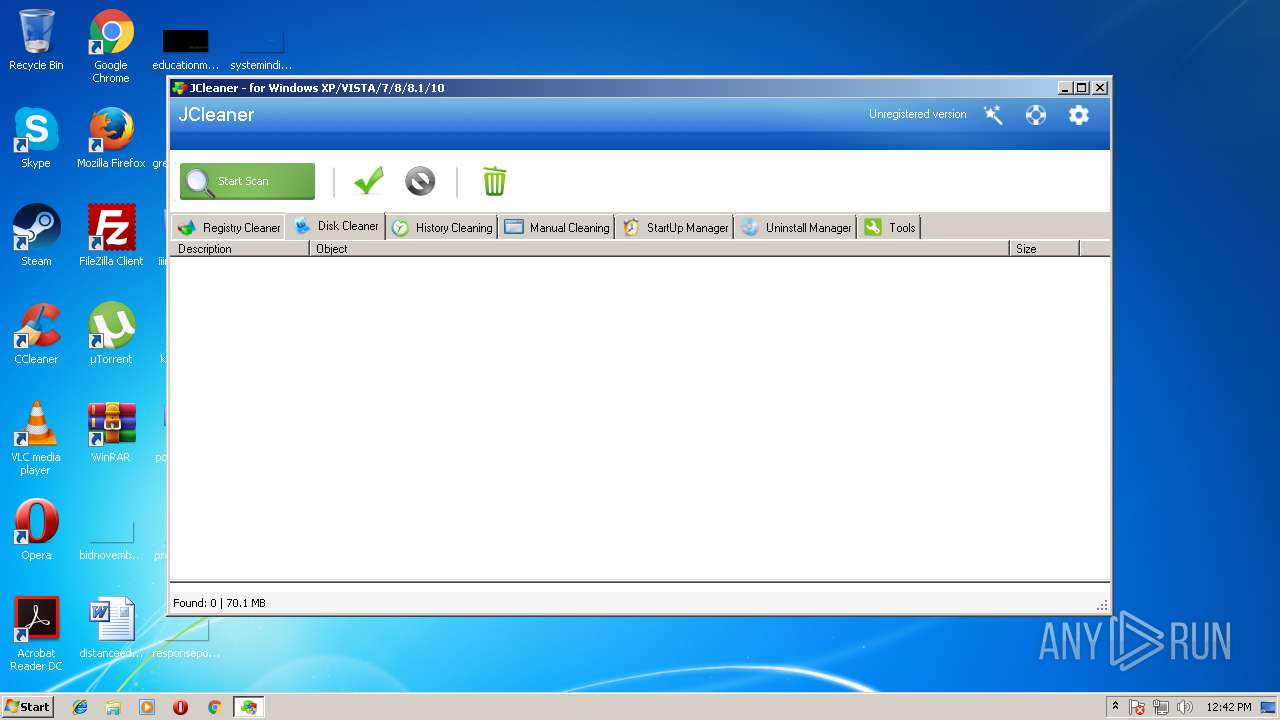Switch to the Uninstall Manager tab
Viewport: 1280px width, 720px height.
(796, 227)
